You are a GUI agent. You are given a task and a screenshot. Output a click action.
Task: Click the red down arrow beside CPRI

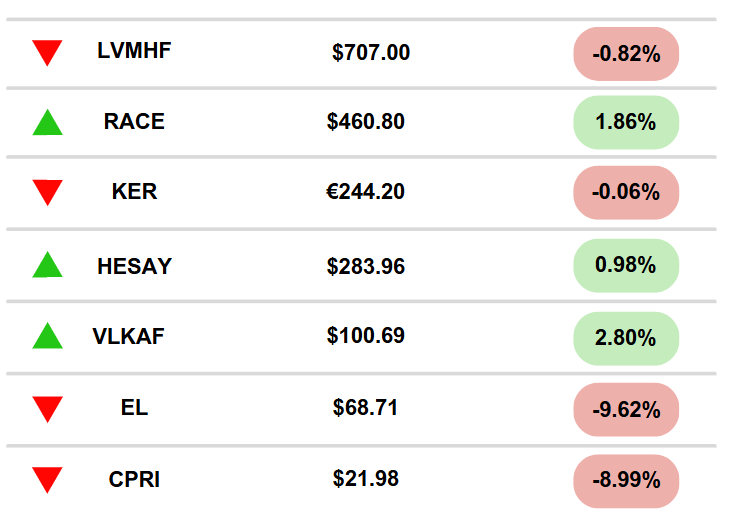point(47,480)
